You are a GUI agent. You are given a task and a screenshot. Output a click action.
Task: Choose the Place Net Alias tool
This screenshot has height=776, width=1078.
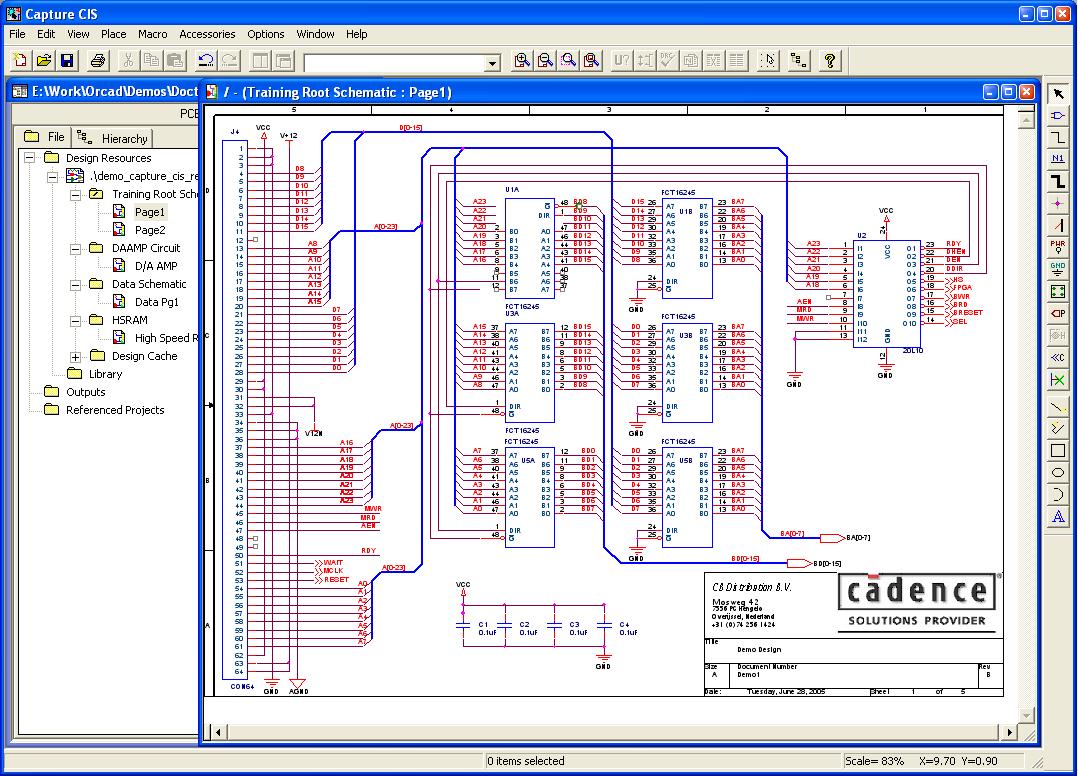(x=1058, y=157)
